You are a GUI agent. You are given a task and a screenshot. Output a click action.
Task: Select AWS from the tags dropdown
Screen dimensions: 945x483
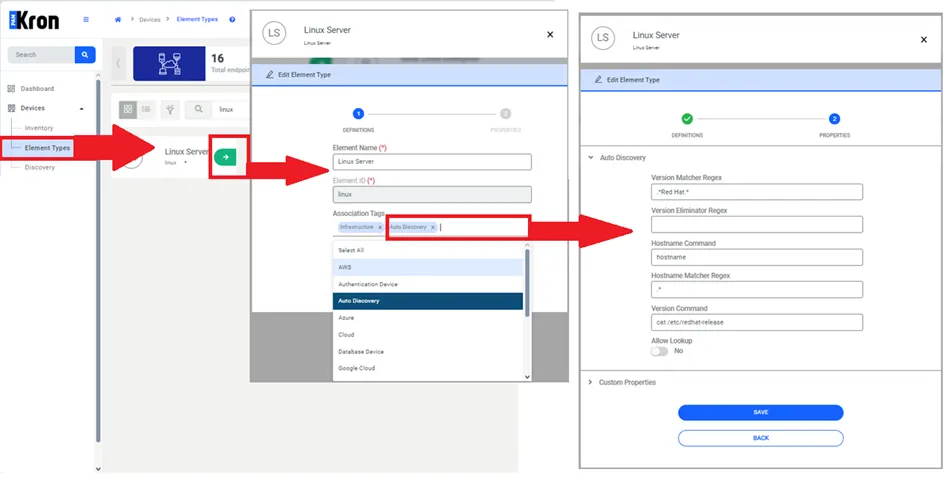pos(428,267)
